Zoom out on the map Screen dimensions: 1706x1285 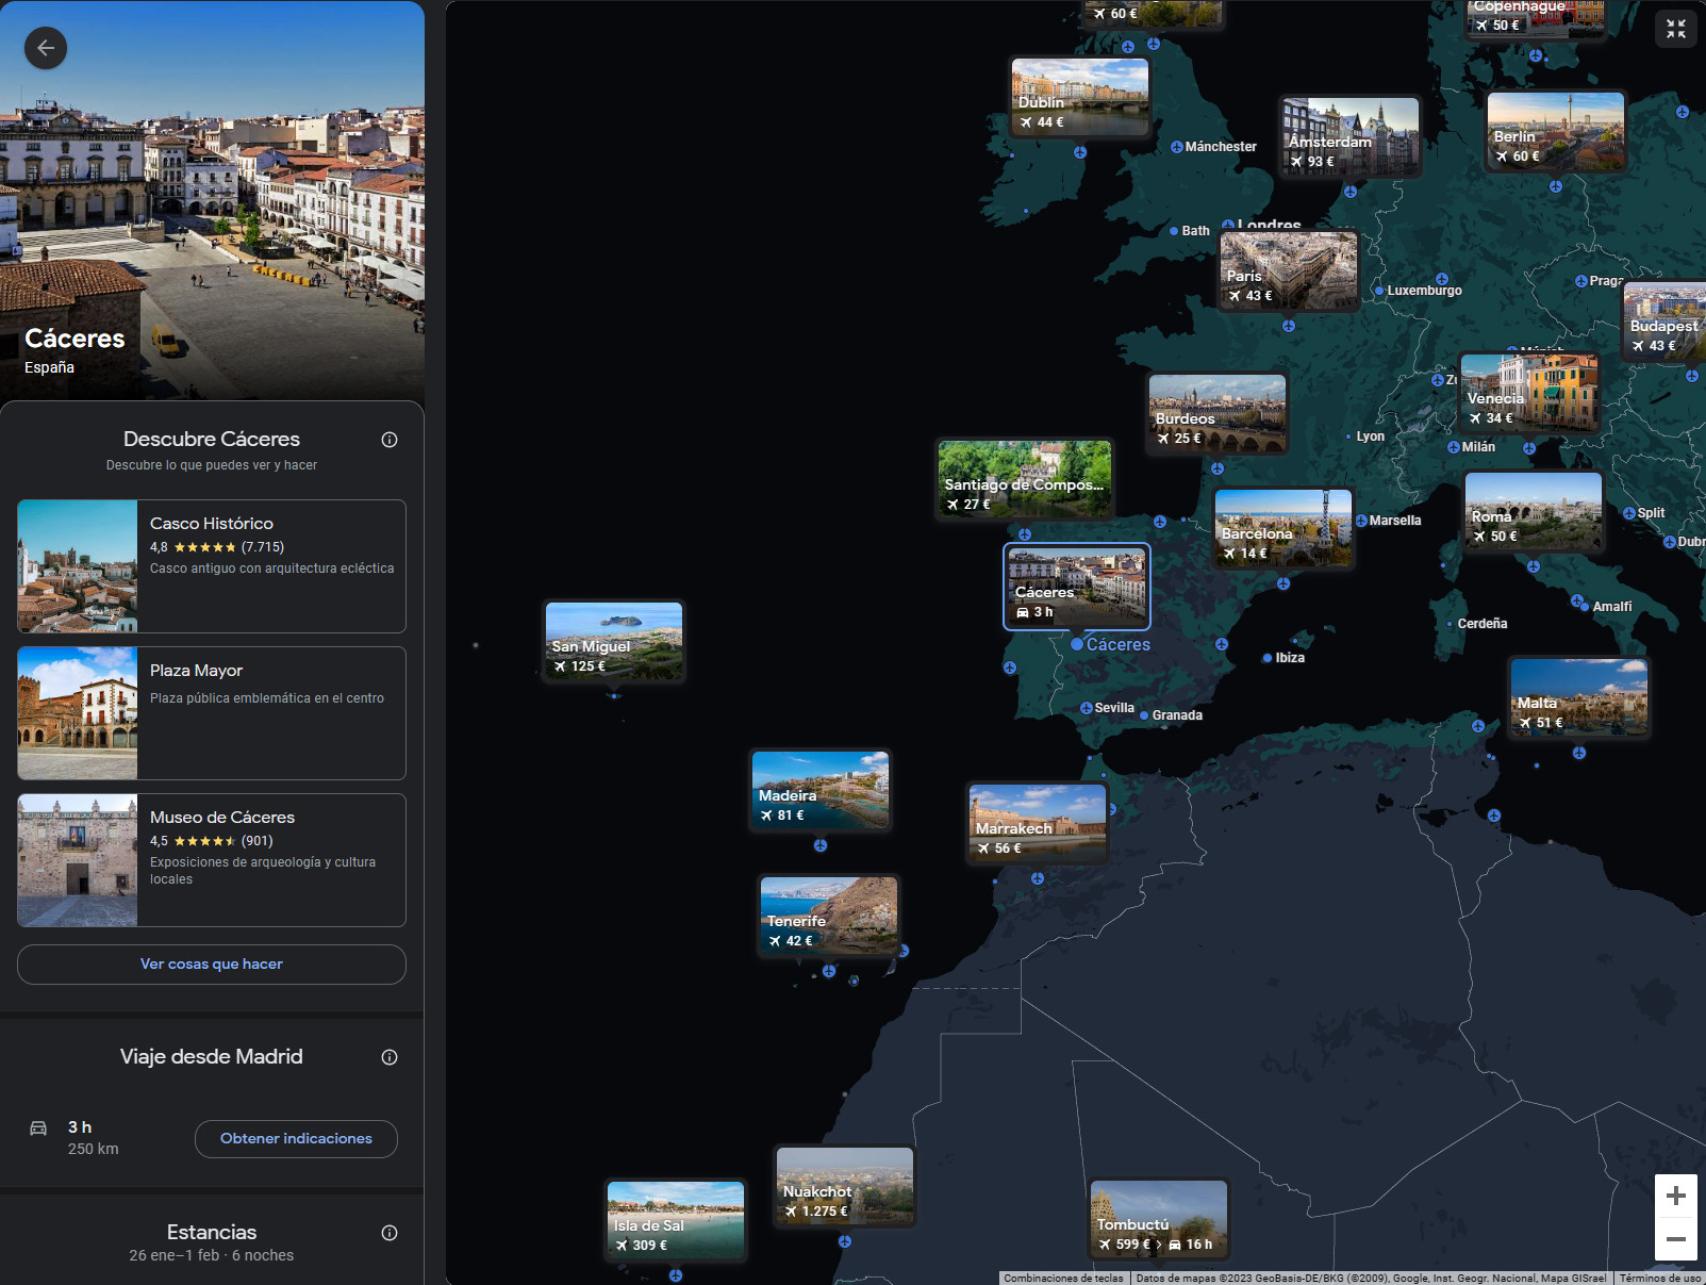point(1676,1239)
